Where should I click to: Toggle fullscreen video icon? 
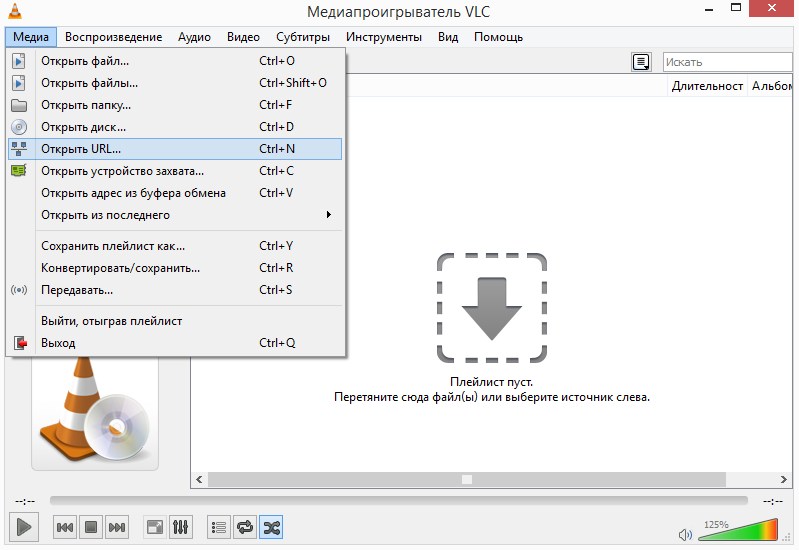click(155, 527)
